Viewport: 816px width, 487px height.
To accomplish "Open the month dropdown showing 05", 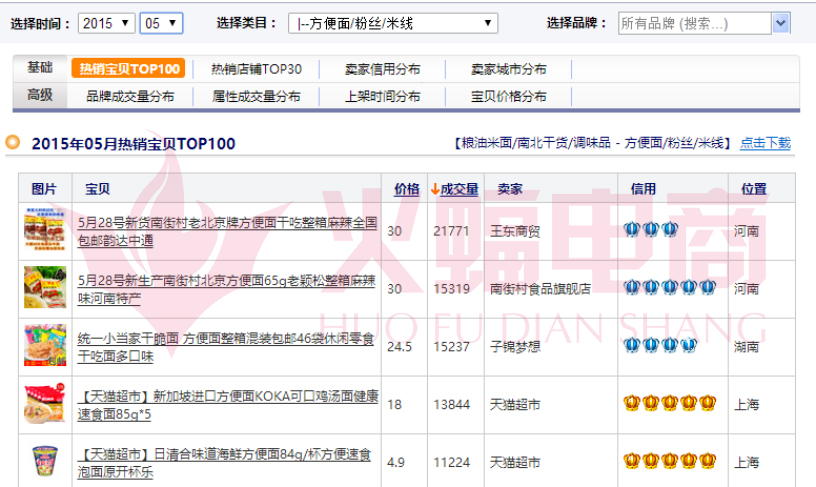I will [x=161, y=23].
